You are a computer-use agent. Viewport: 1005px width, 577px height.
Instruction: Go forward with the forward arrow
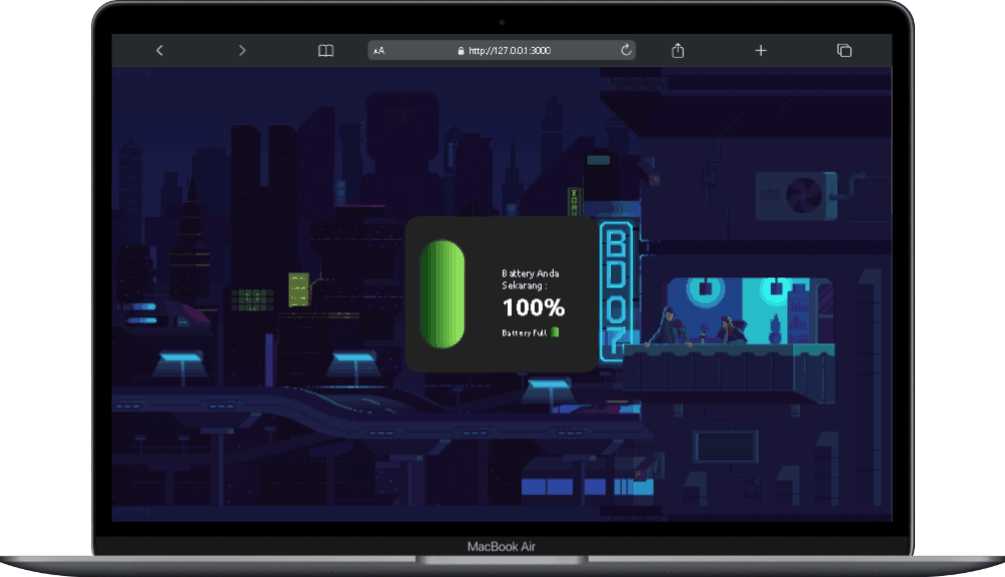pyautogui.click(x=242, y=50)
